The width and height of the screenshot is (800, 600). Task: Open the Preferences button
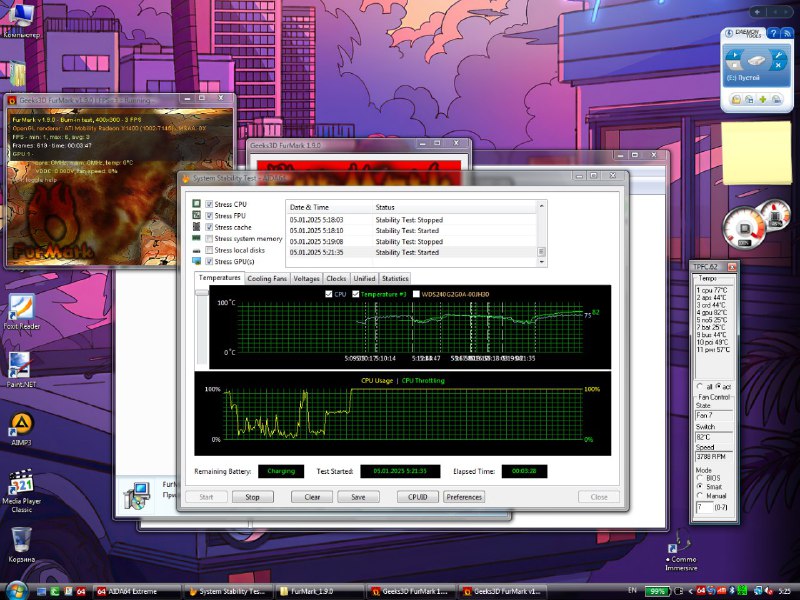464,497
